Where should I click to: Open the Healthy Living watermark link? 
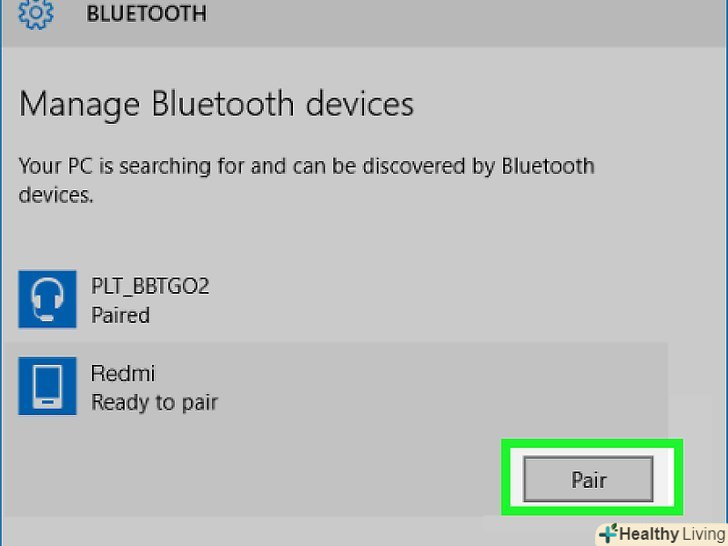660,534
